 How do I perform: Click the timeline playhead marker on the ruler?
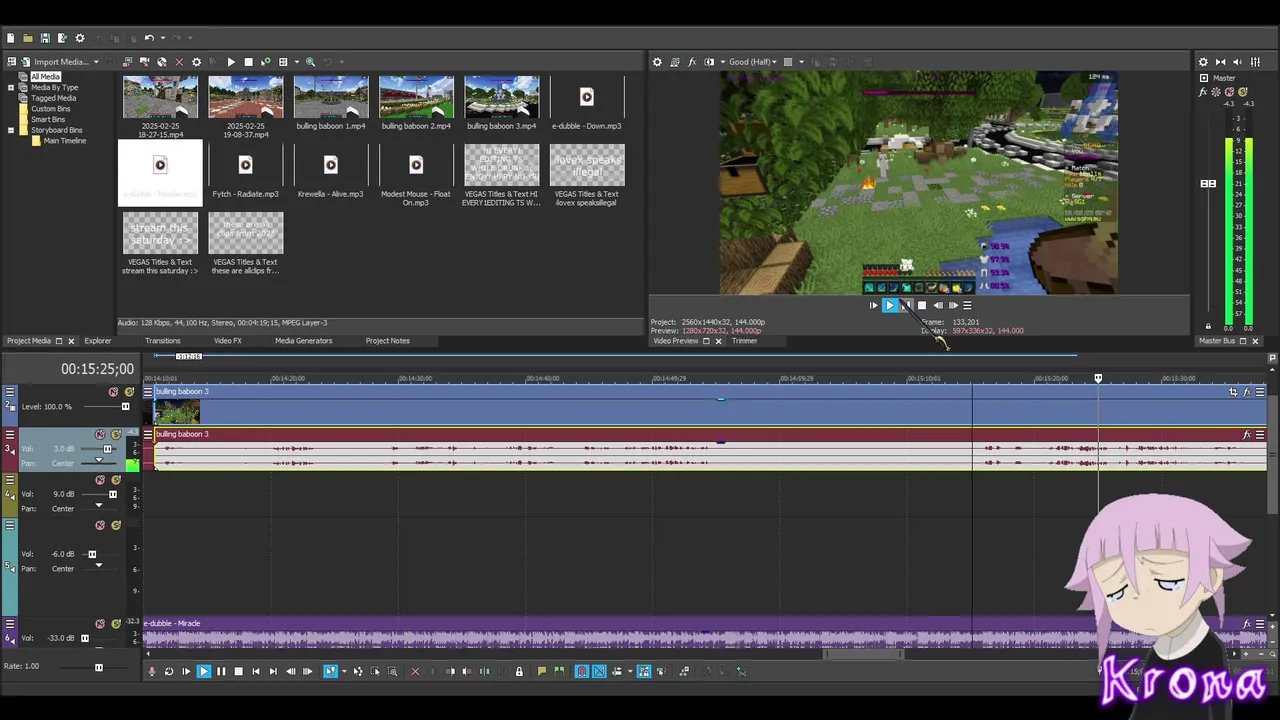tap(1098, 378)
